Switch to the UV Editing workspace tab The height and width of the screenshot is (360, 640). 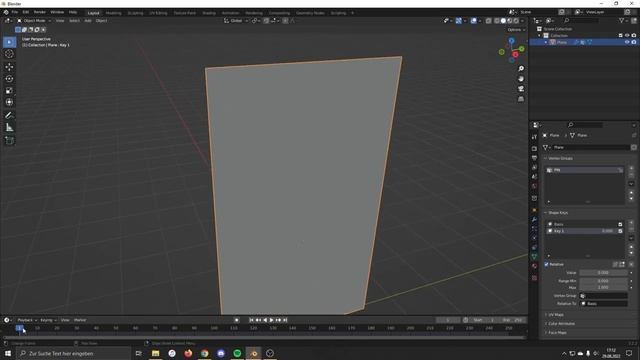[x=158, y=13]
